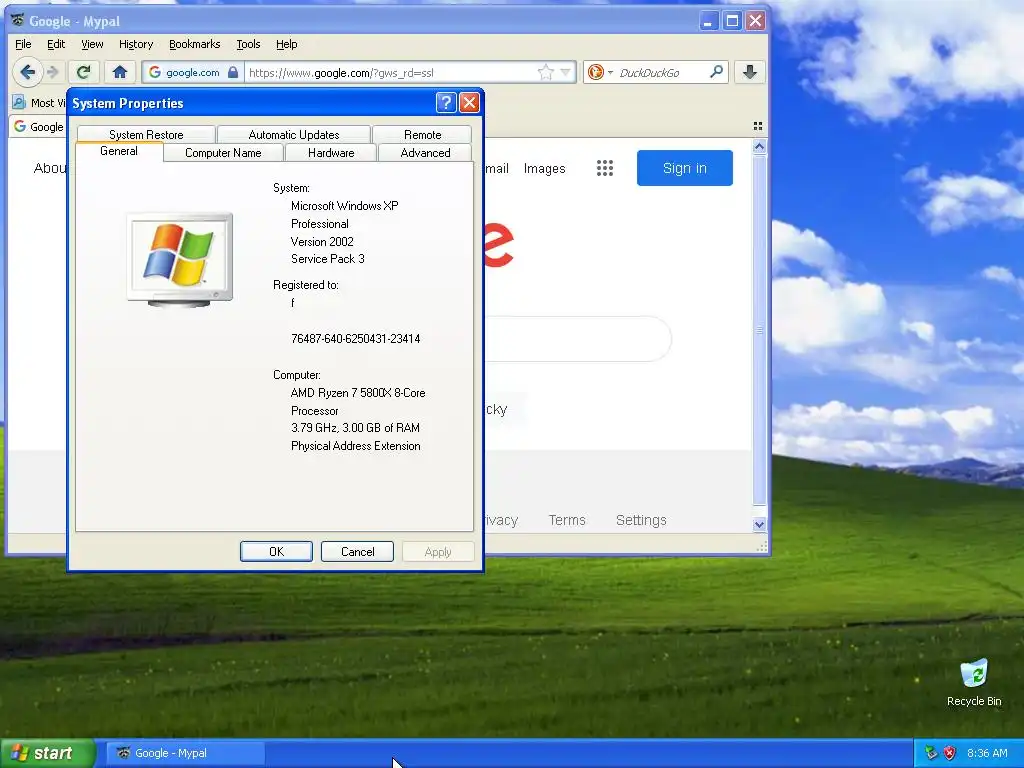The image size is (1024, 768).
Task: Click the magnifier search icon in search box
Action: pyautogui.click(x=716, y=72)
